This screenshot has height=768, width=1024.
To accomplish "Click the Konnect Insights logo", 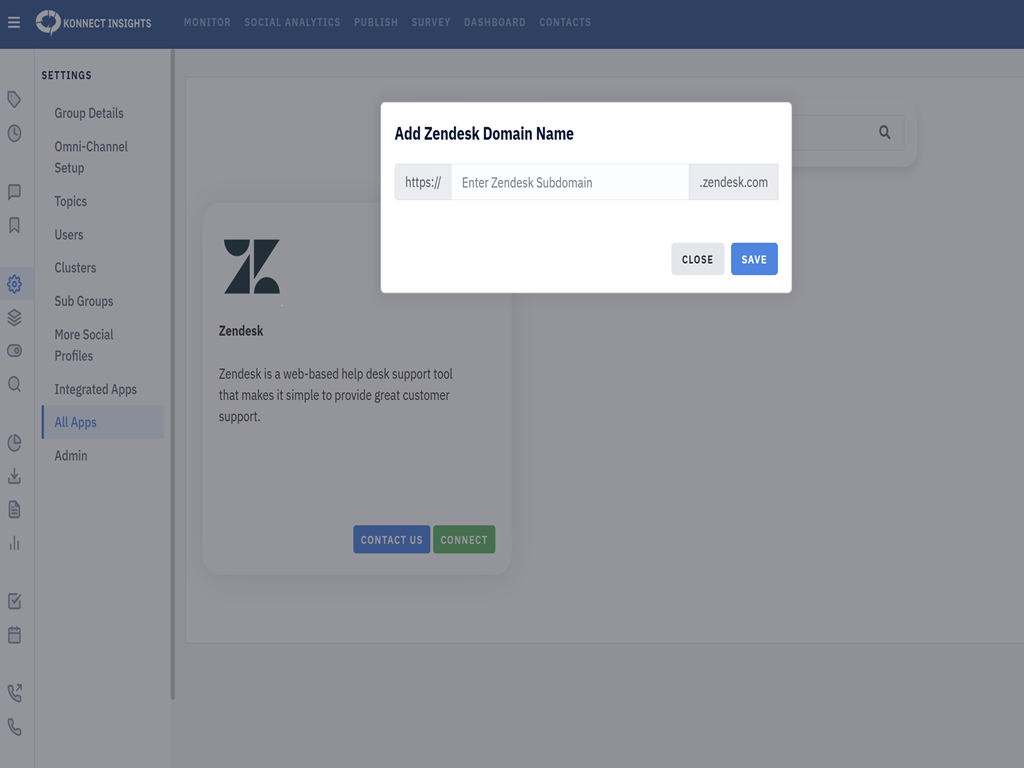I will (x=94, y=22).
